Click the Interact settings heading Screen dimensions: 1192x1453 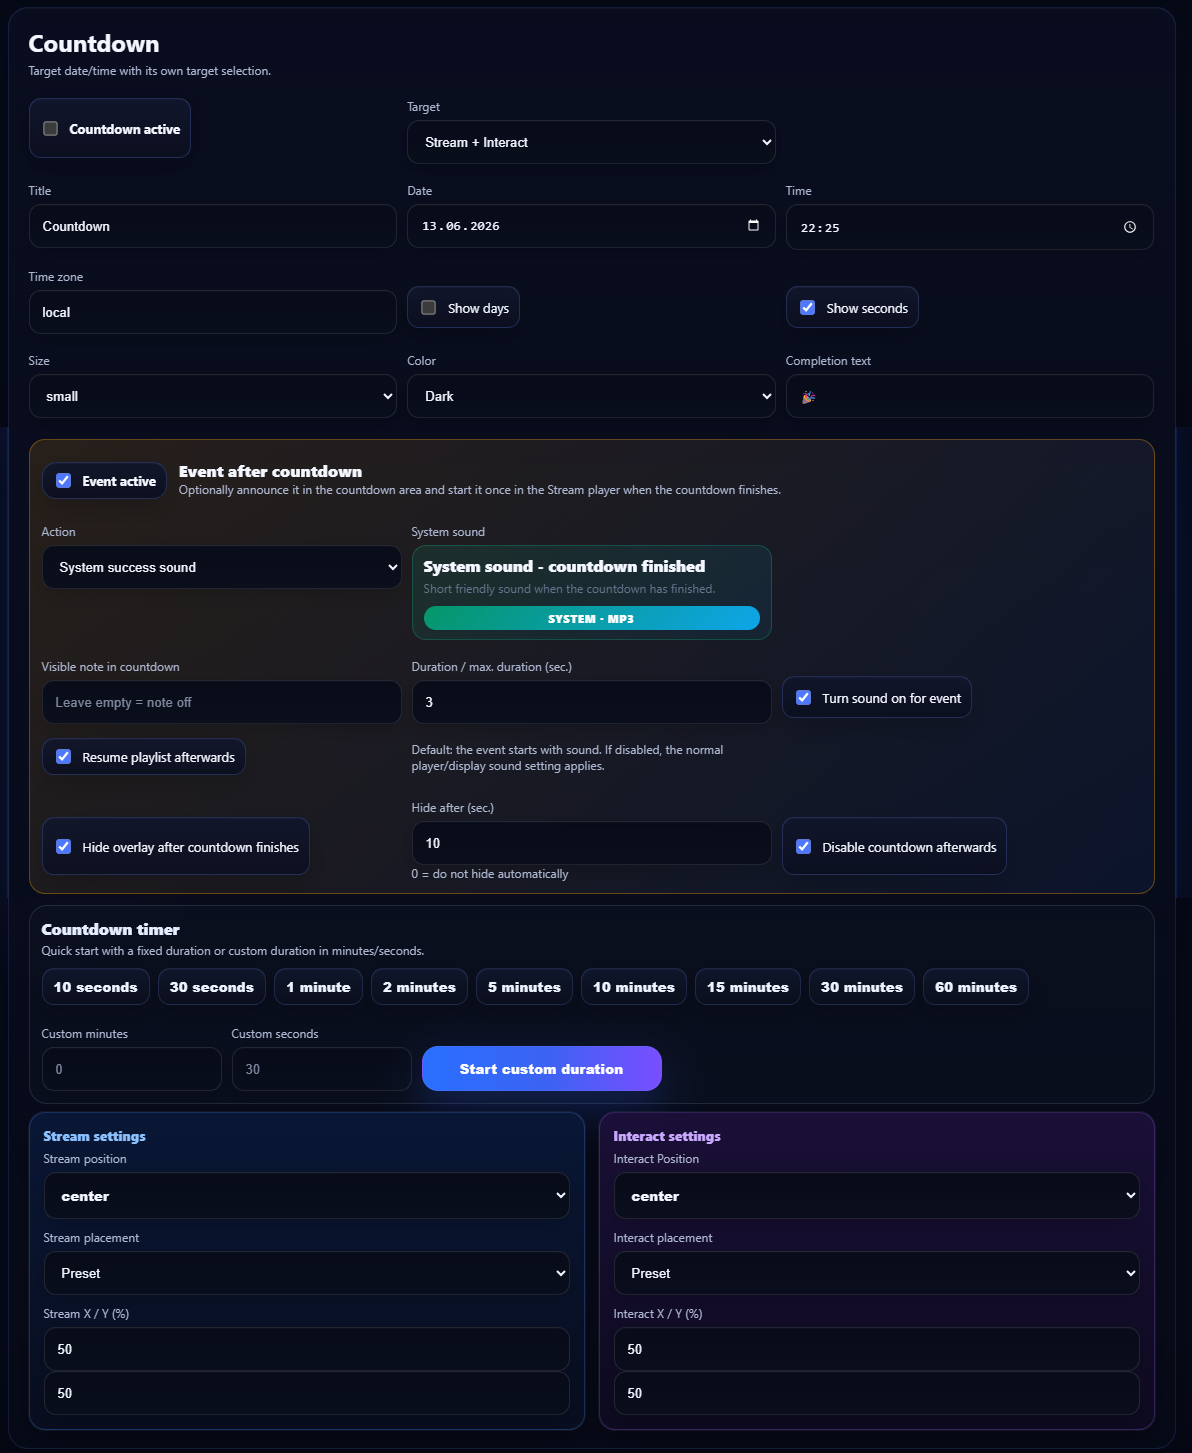point(667,1136)
